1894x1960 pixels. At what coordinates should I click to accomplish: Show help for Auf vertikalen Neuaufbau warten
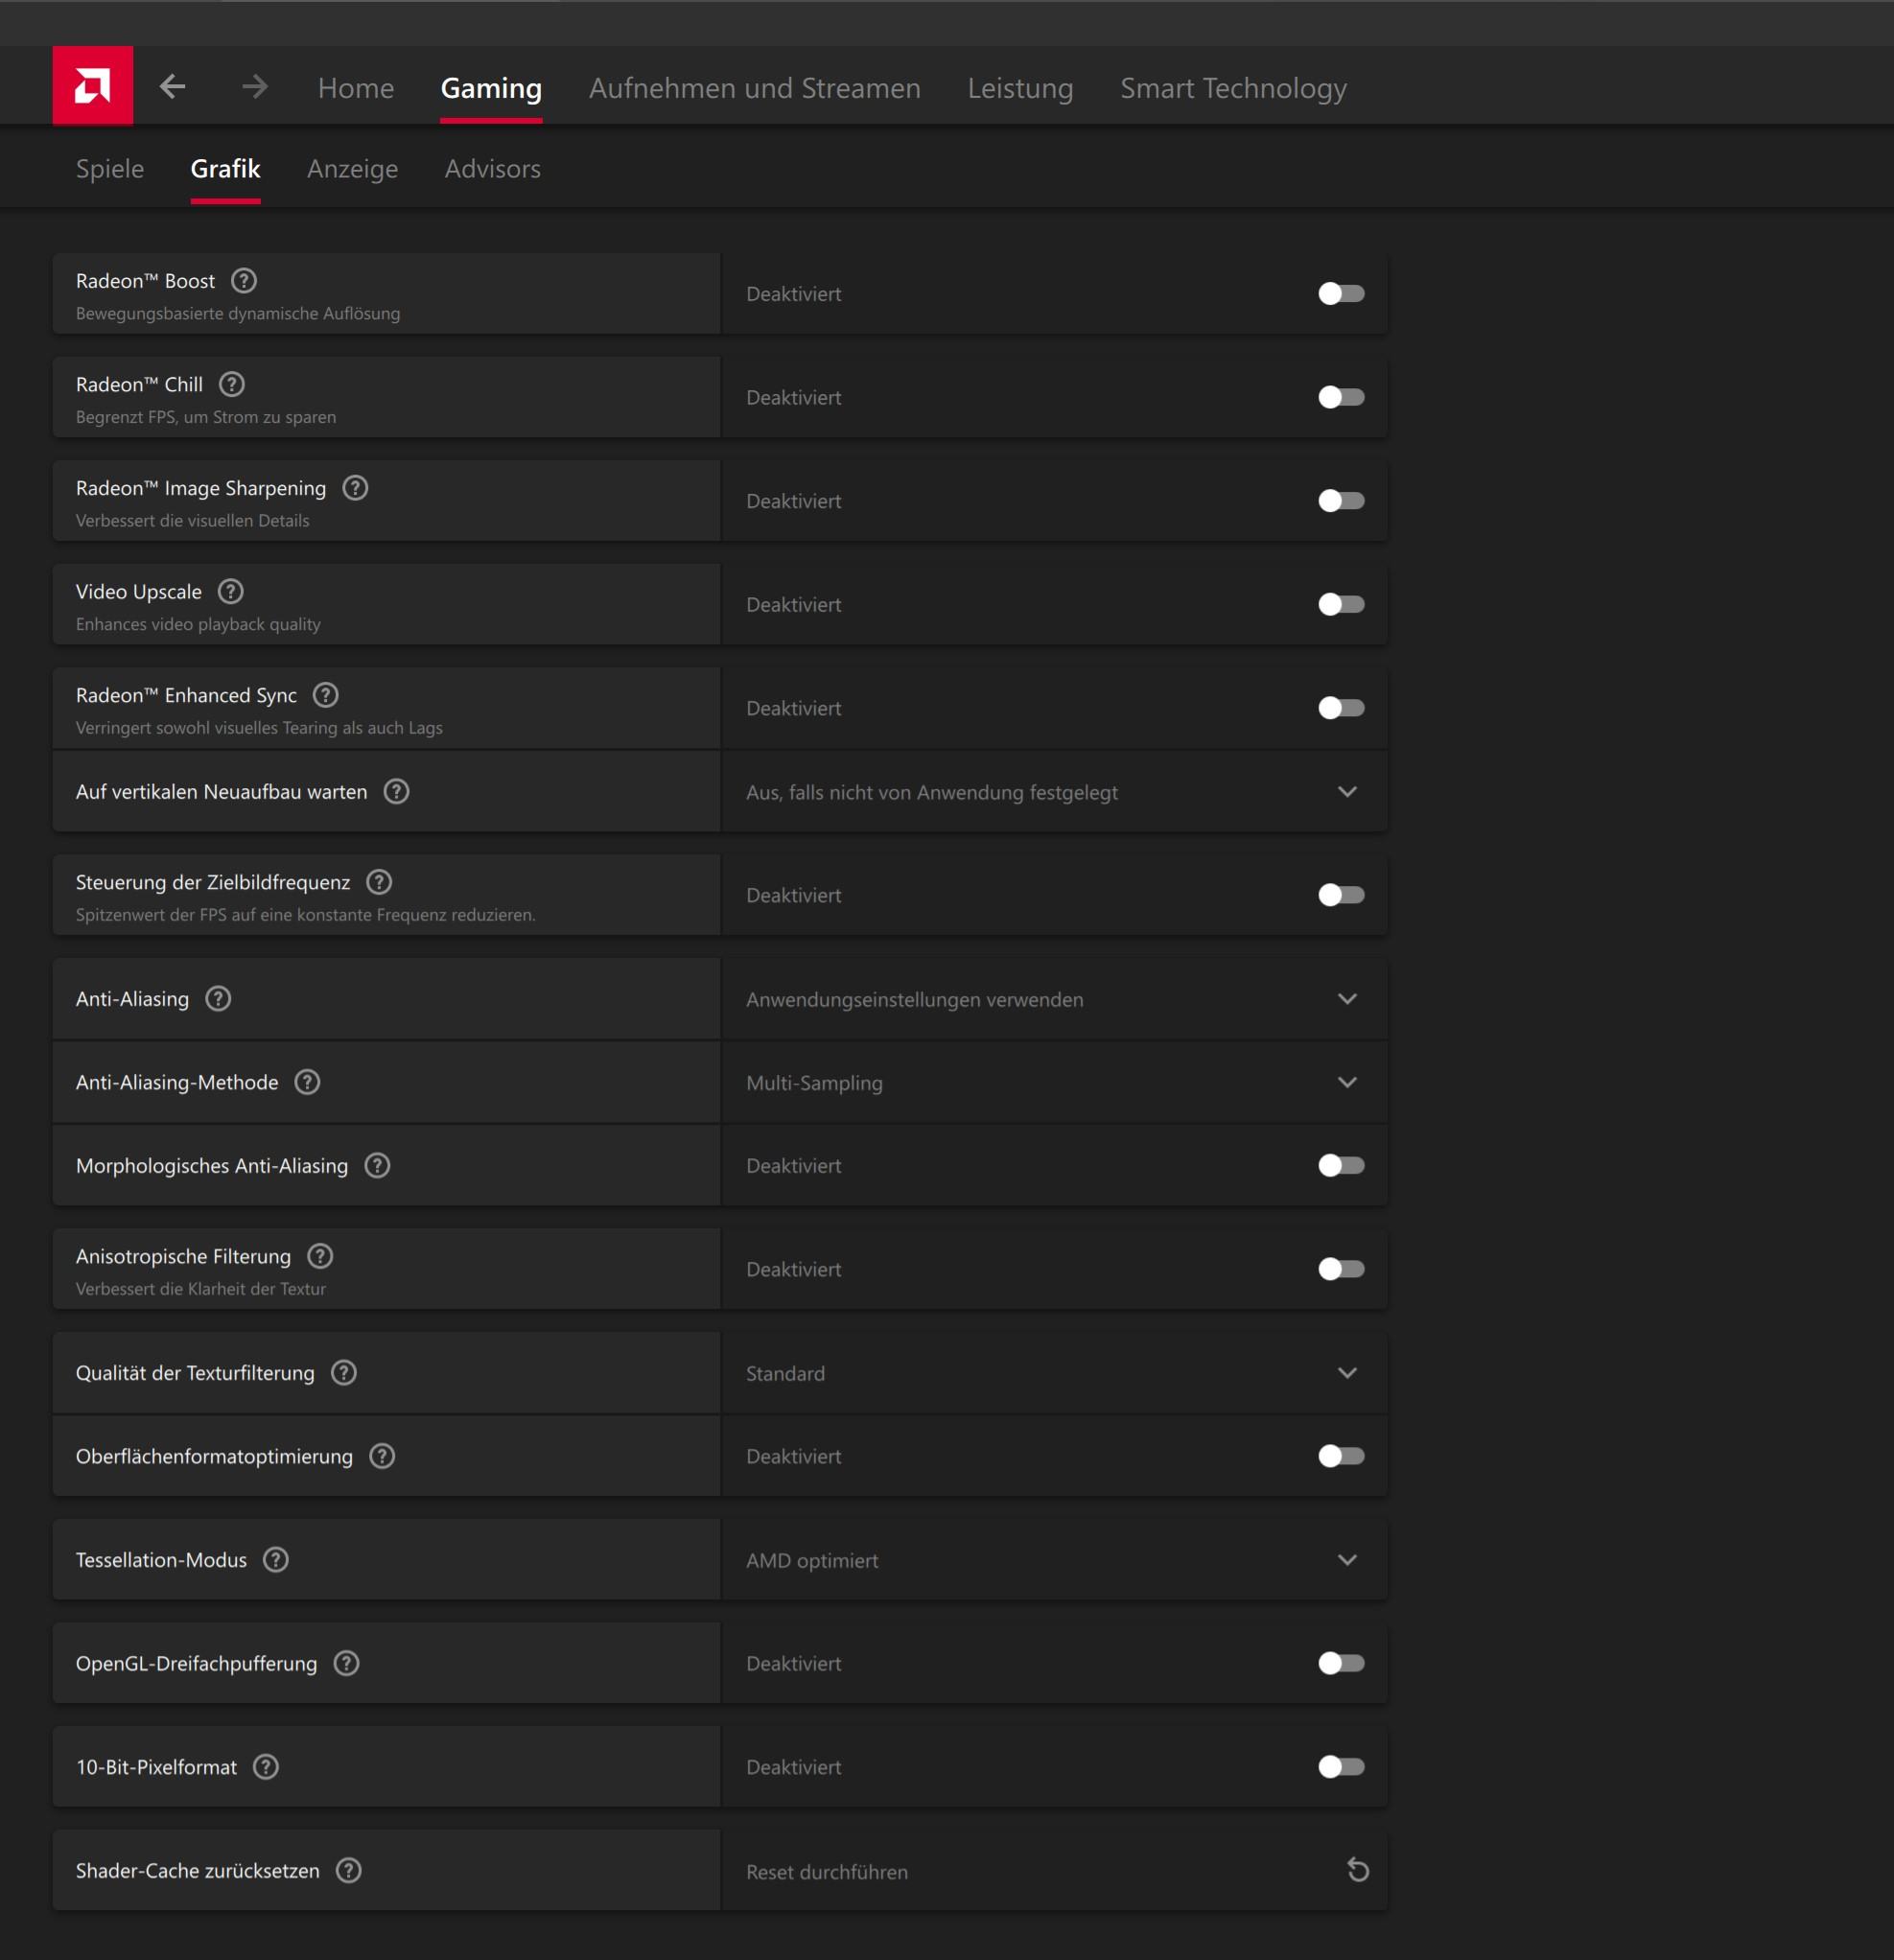397,792
